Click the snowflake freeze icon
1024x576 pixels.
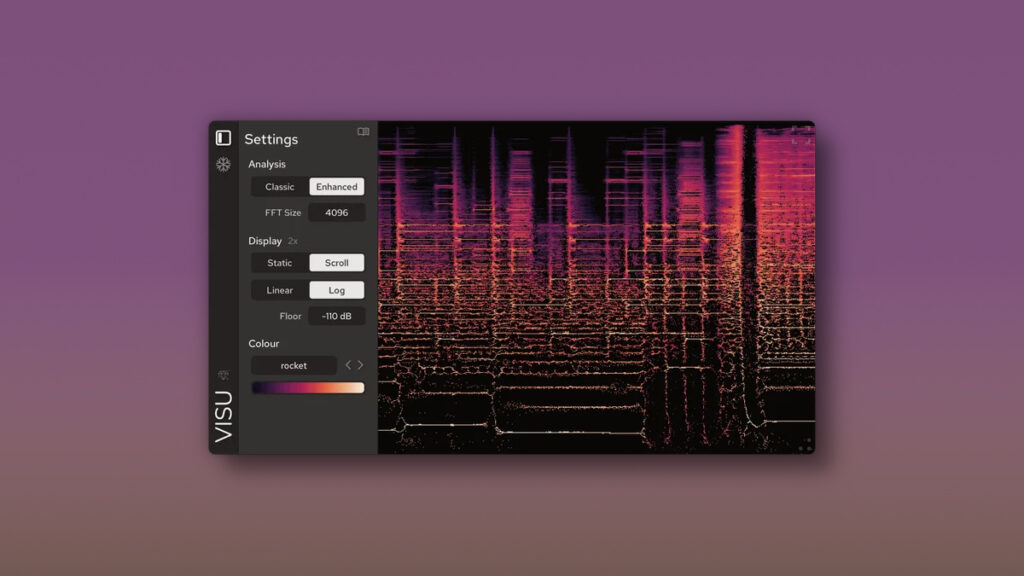pos(223,164)
